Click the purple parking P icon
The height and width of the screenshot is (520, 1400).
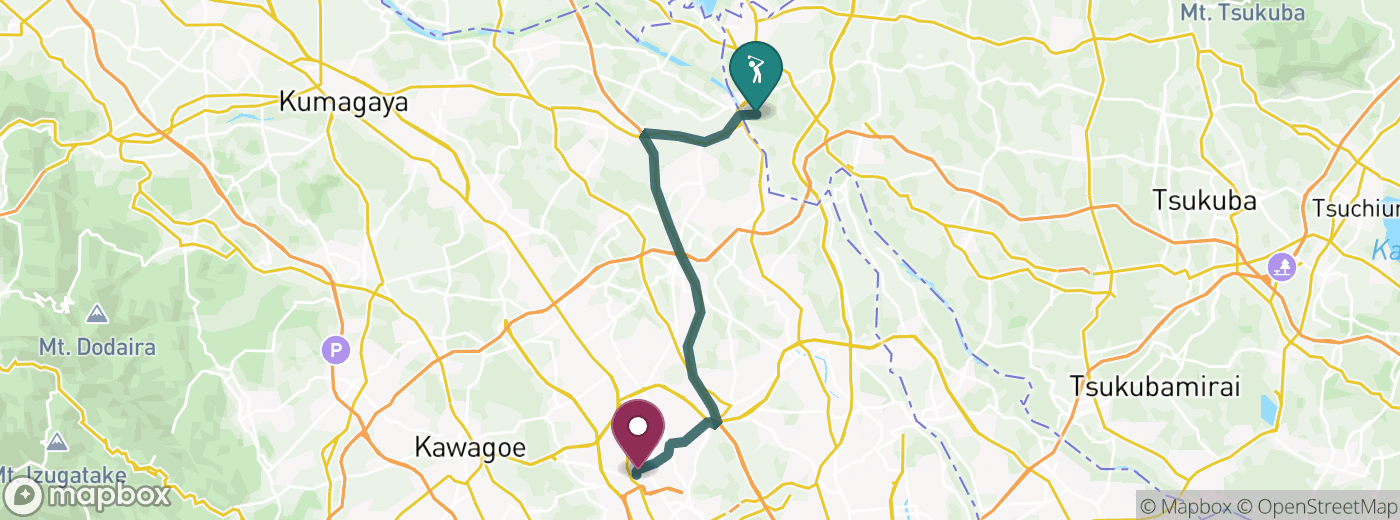336,351
